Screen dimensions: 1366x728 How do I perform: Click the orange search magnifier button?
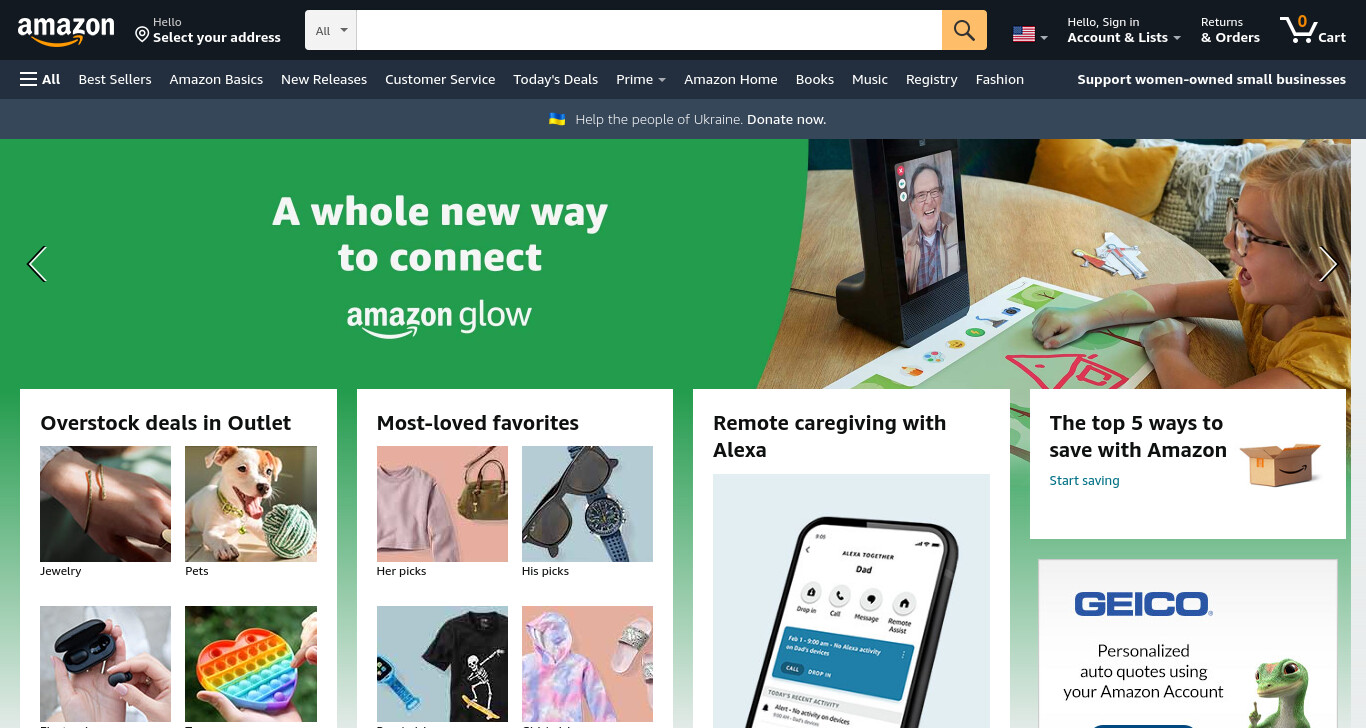pyautogui.click(x=964, y=30)
